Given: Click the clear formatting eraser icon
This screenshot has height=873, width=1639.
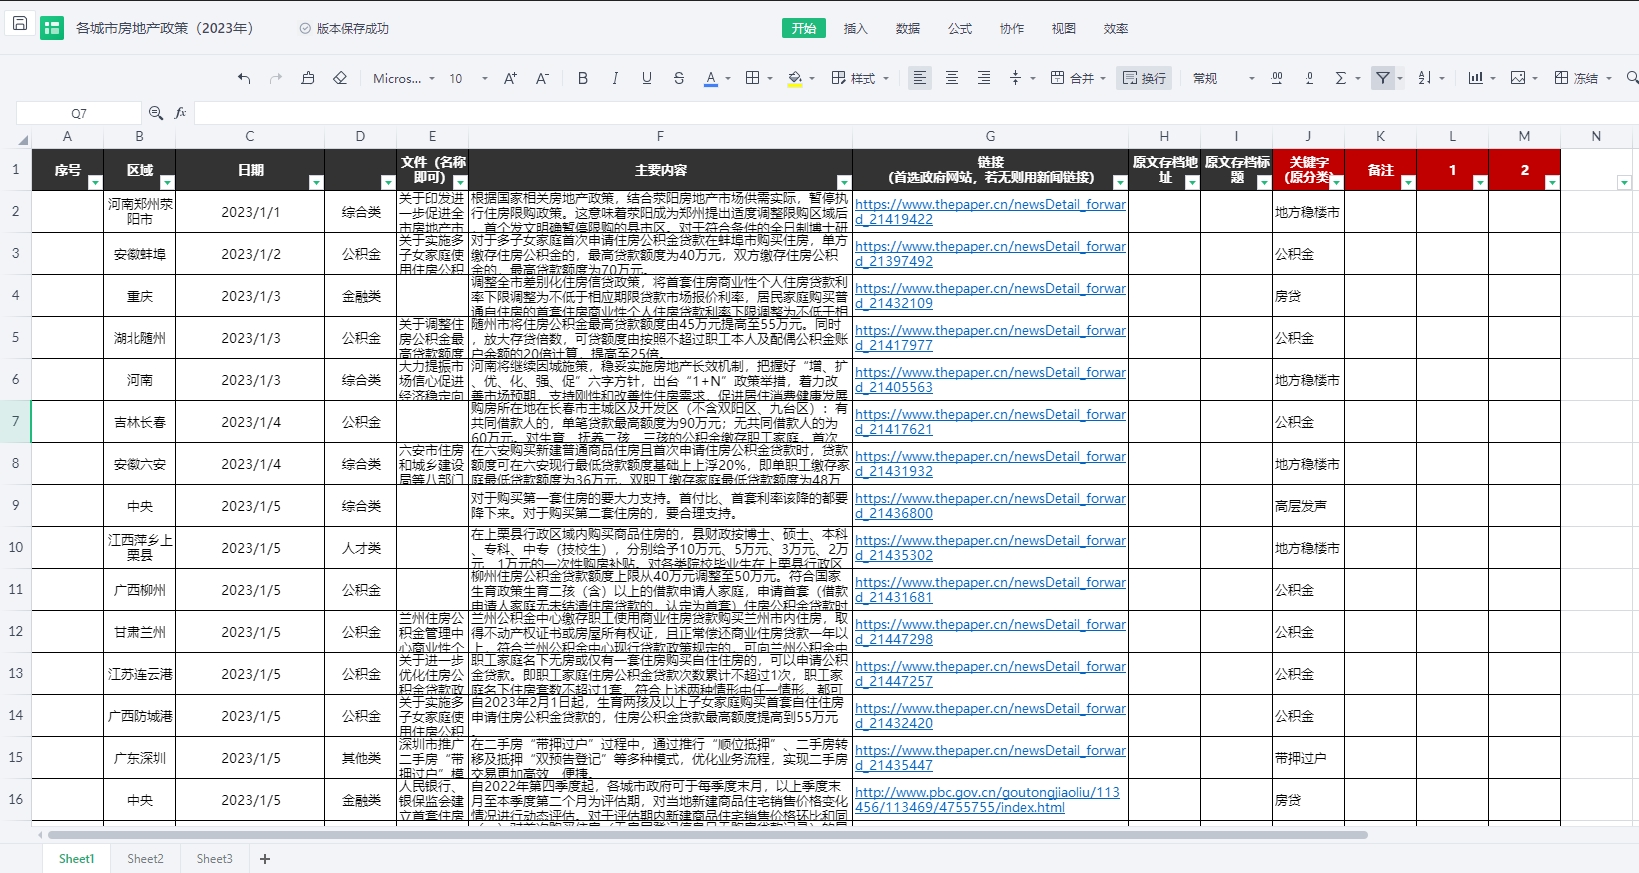Looking at the screenshot, I should coord(340,78).
